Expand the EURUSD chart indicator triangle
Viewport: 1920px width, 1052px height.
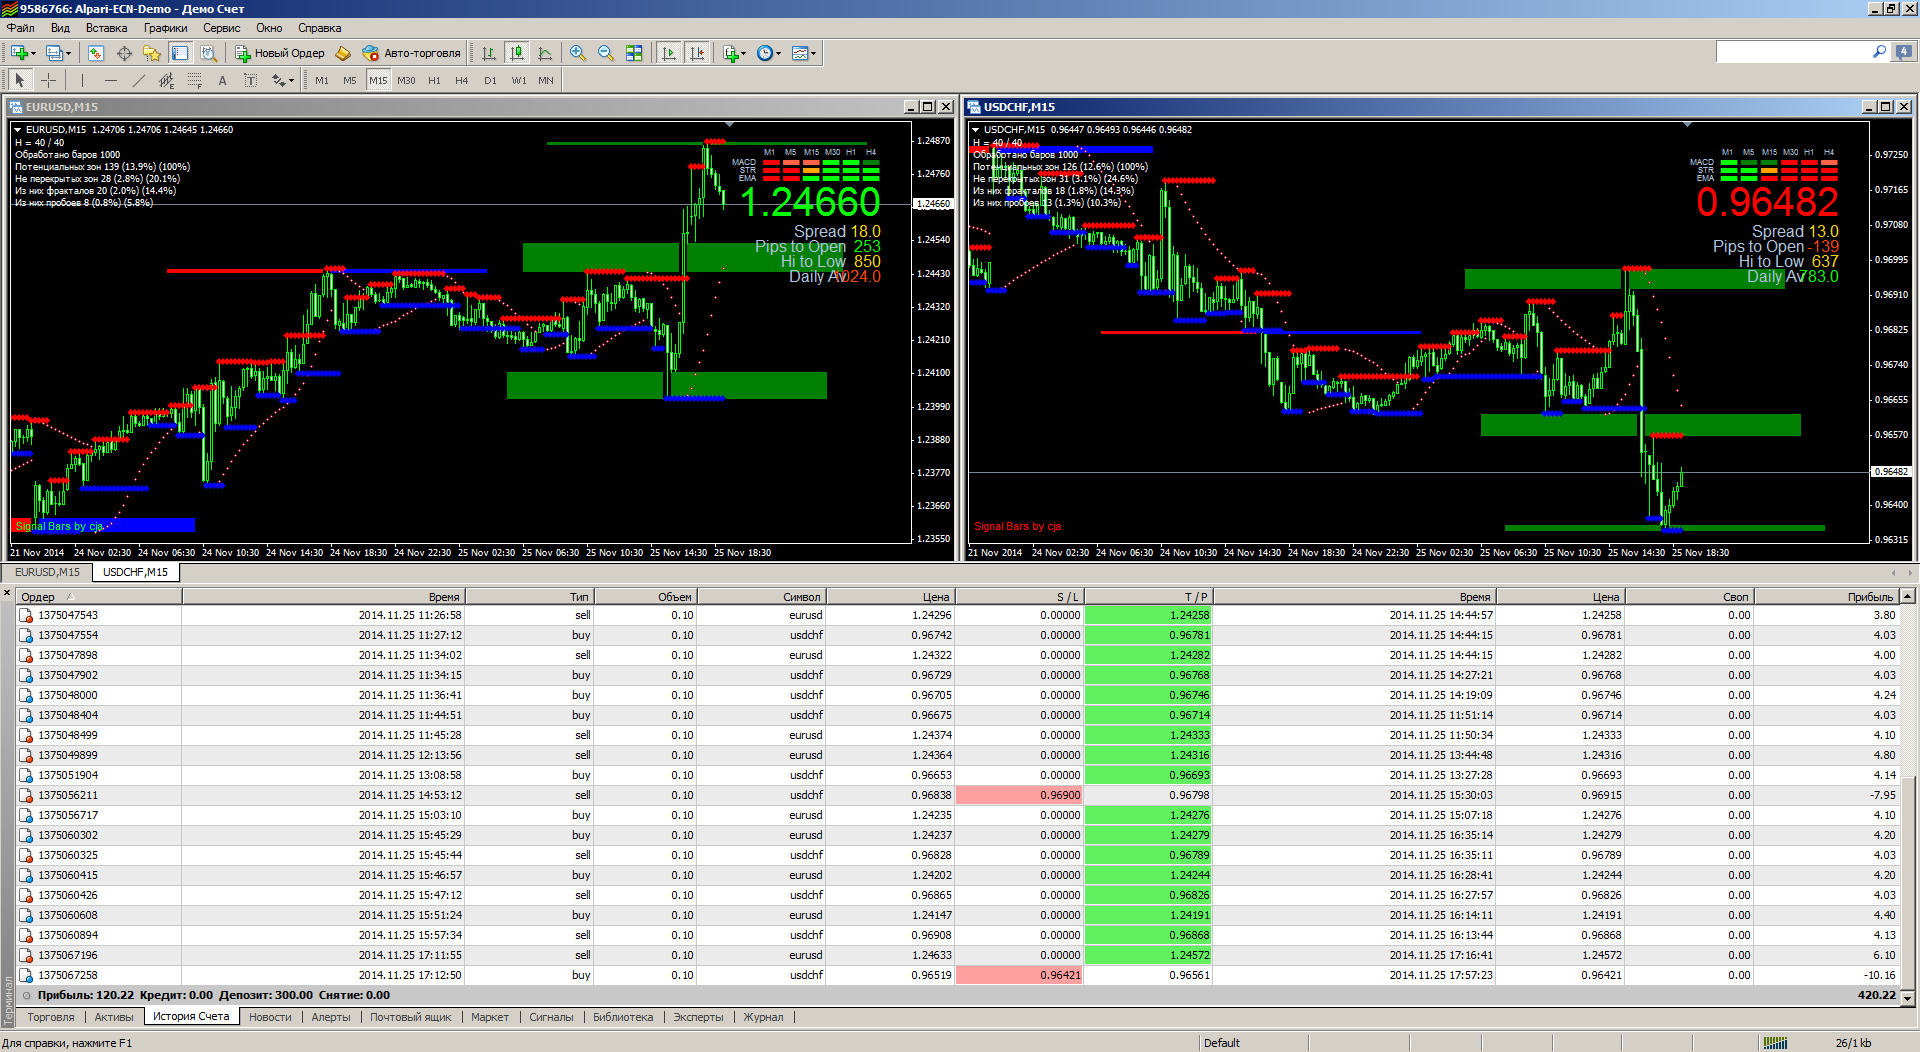[x=17, y=129]
